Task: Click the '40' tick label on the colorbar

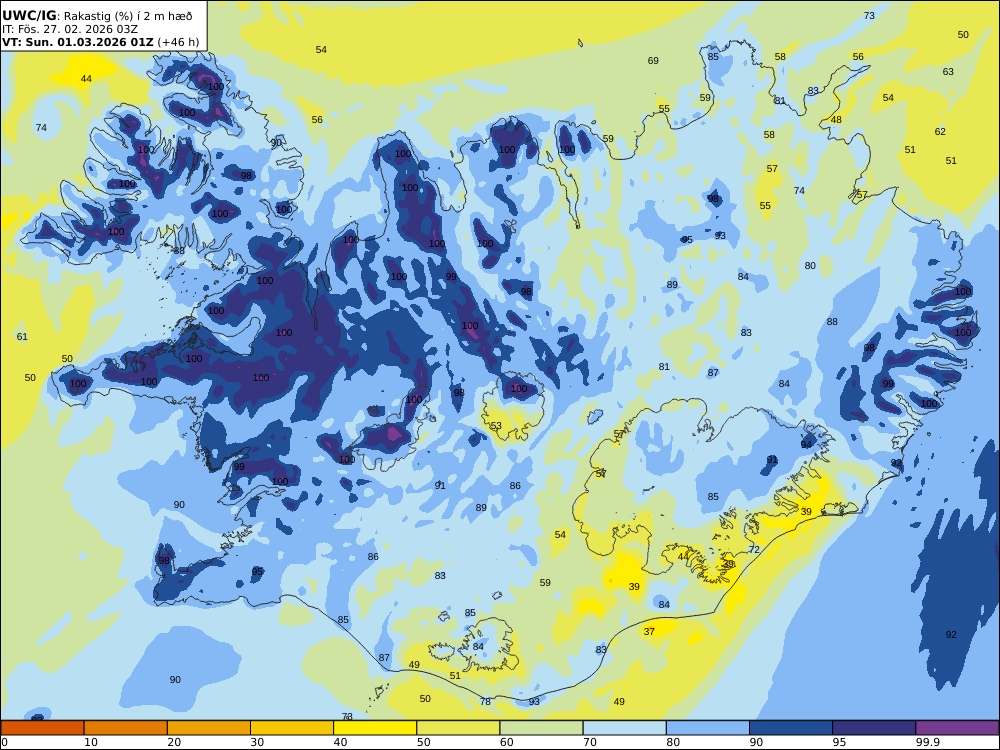Action: [341, 742]
